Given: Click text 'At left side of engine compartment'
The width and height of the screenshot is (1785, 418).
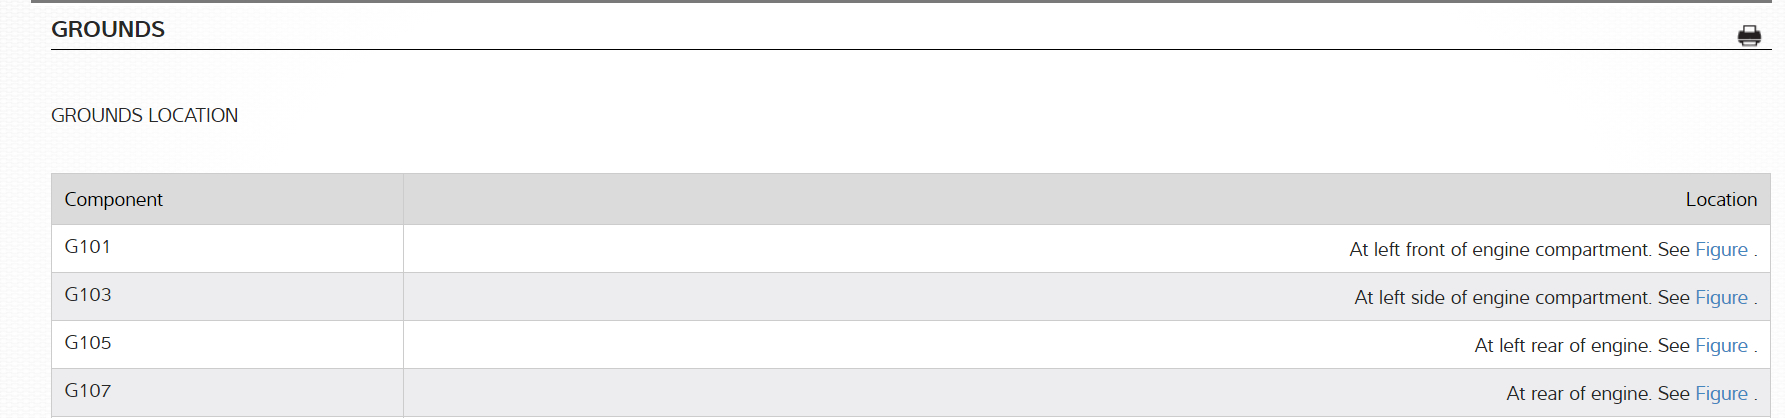Looking at the screenshot, I should coord(1501,298).
